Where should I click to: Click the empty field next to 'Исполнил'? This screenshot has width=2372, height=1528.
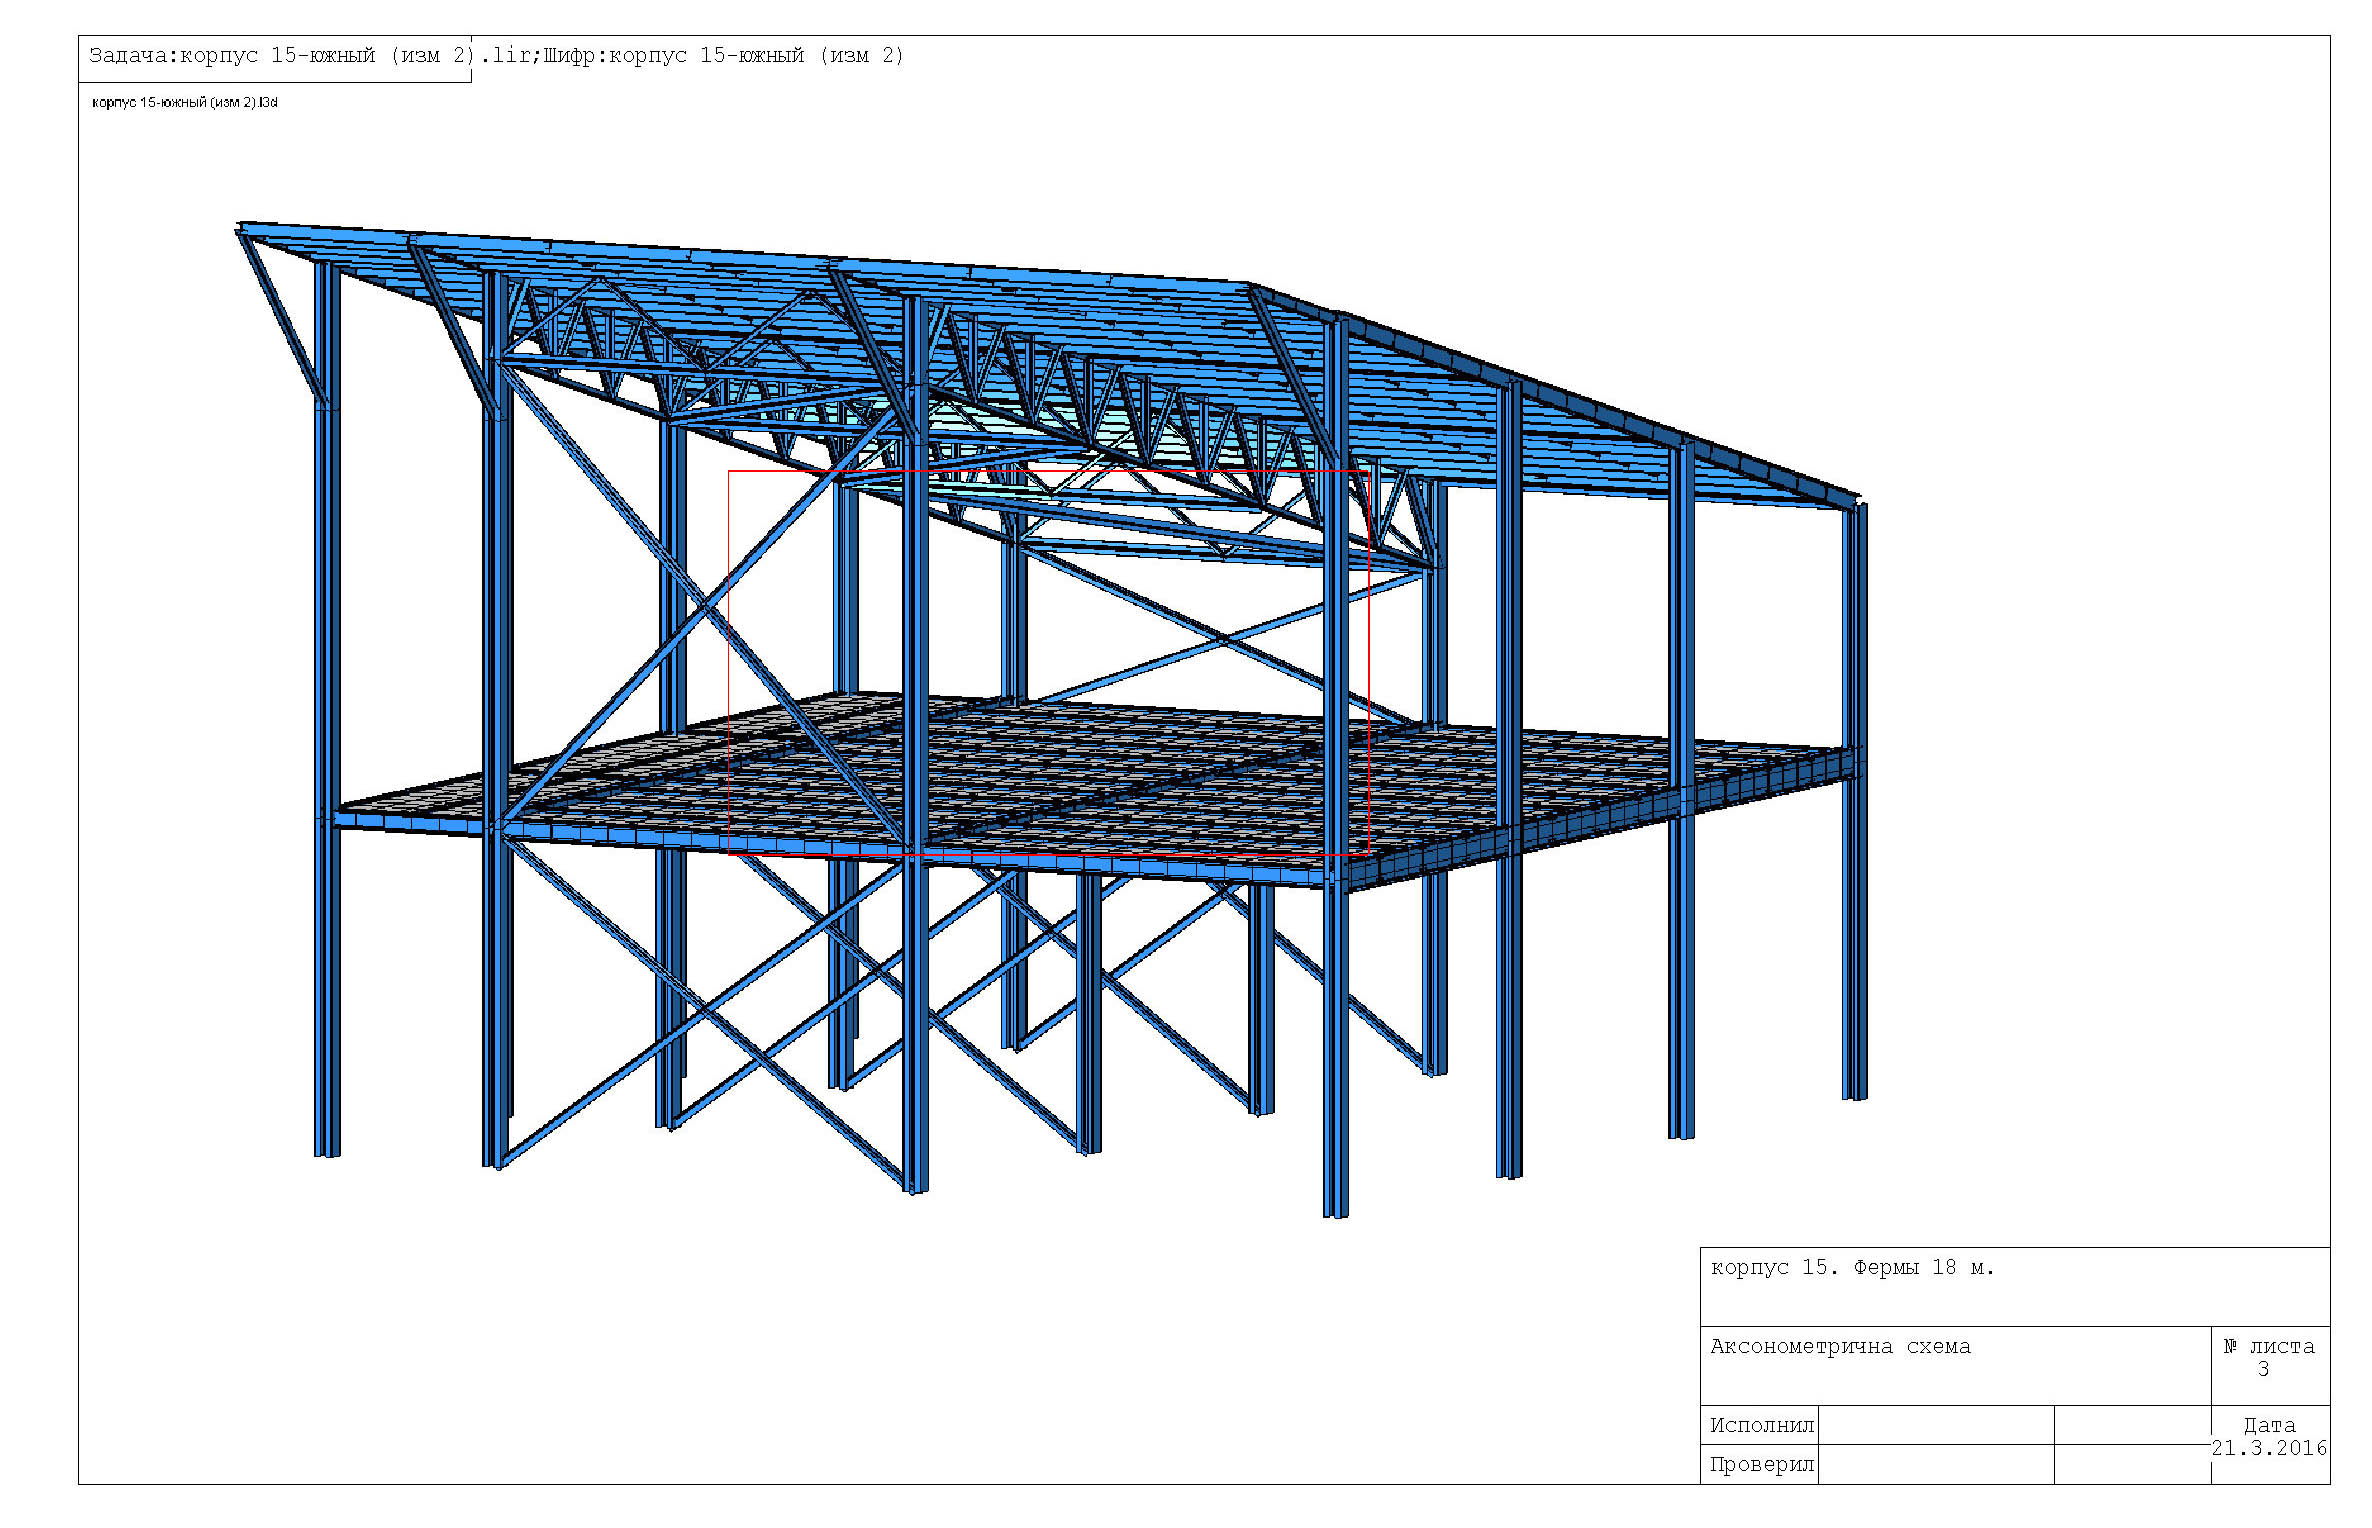click(x=1935, y=1426)
